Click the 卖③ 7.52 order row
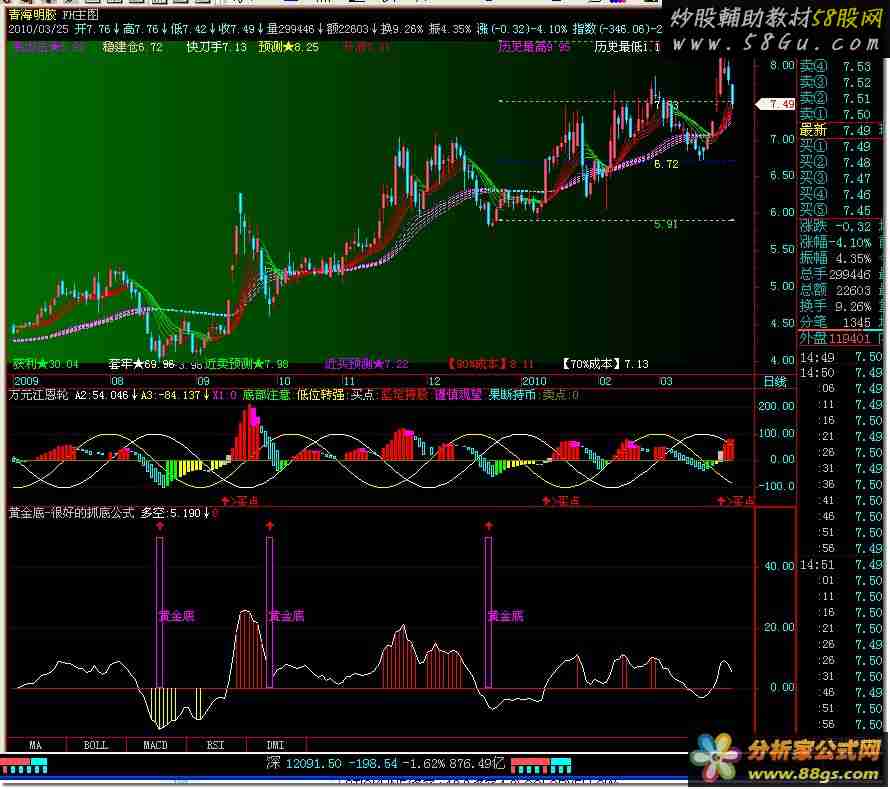 836,82
